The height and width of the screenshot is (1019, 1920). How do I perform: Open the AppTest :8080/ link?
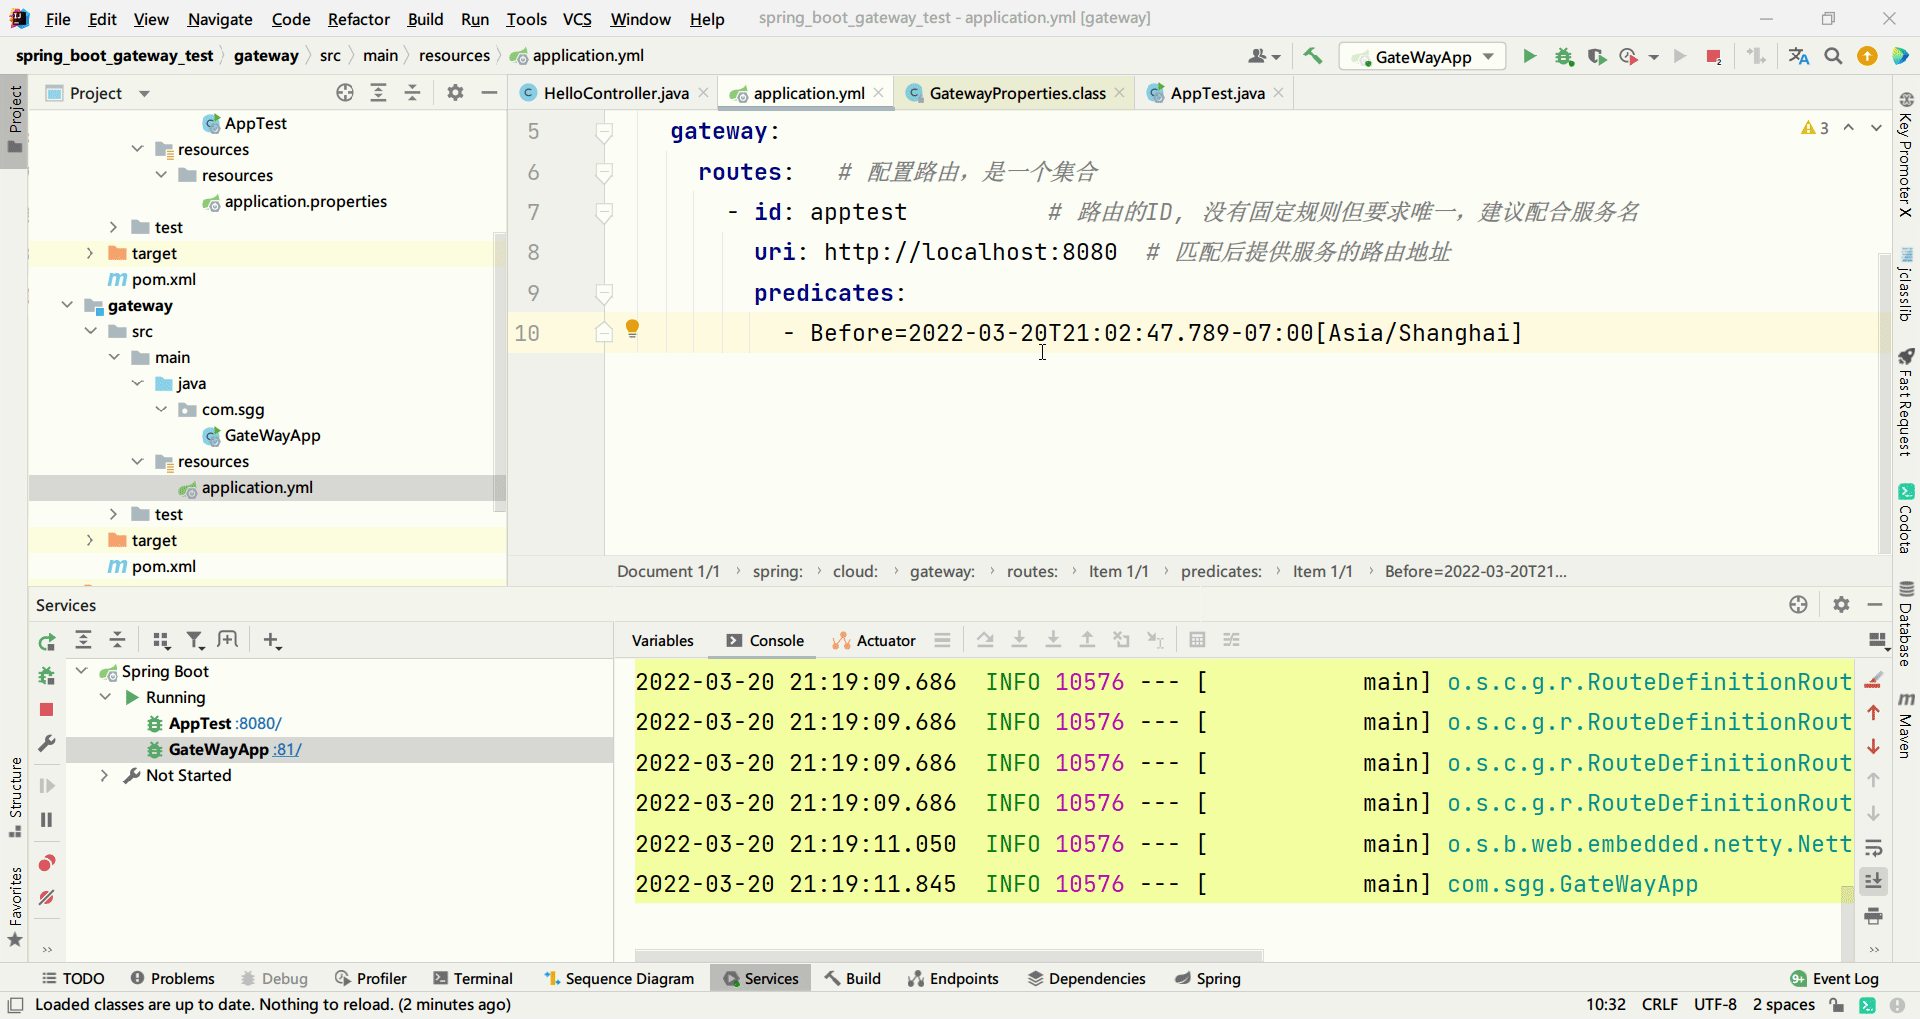click(x=260, y=723)
